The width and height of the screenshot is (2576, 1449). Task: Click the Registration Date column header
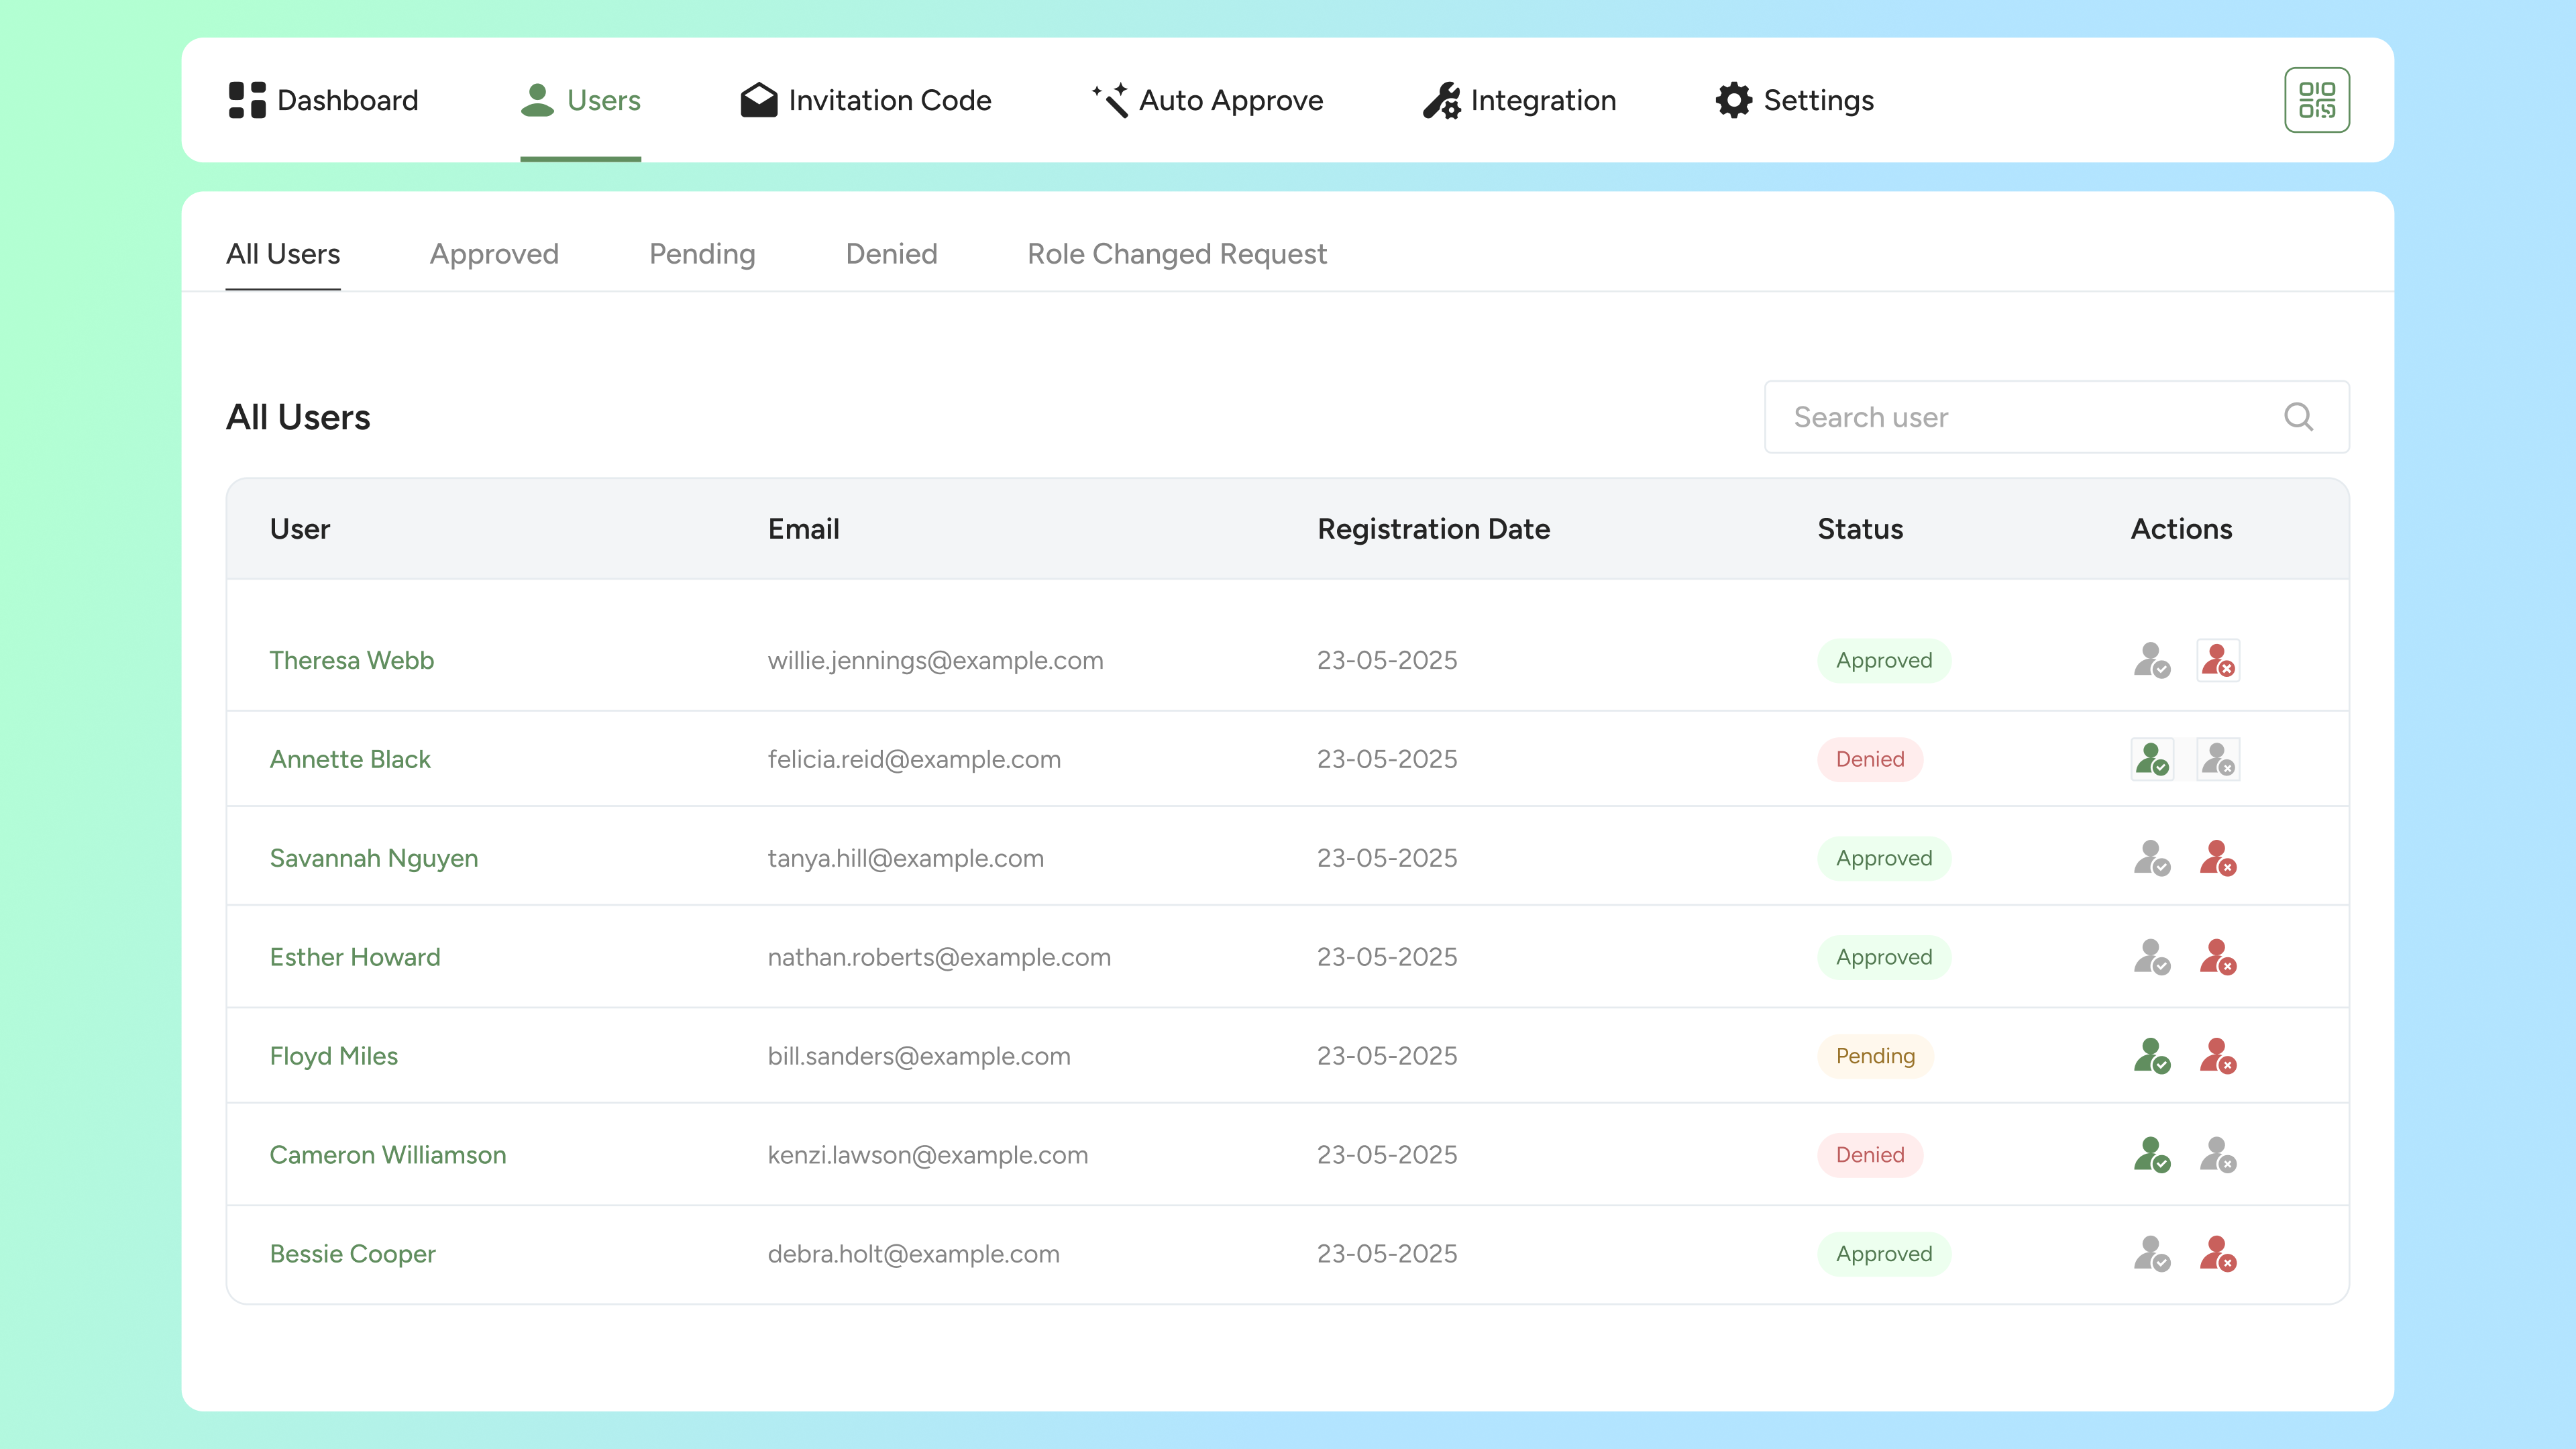[1433, 529]
